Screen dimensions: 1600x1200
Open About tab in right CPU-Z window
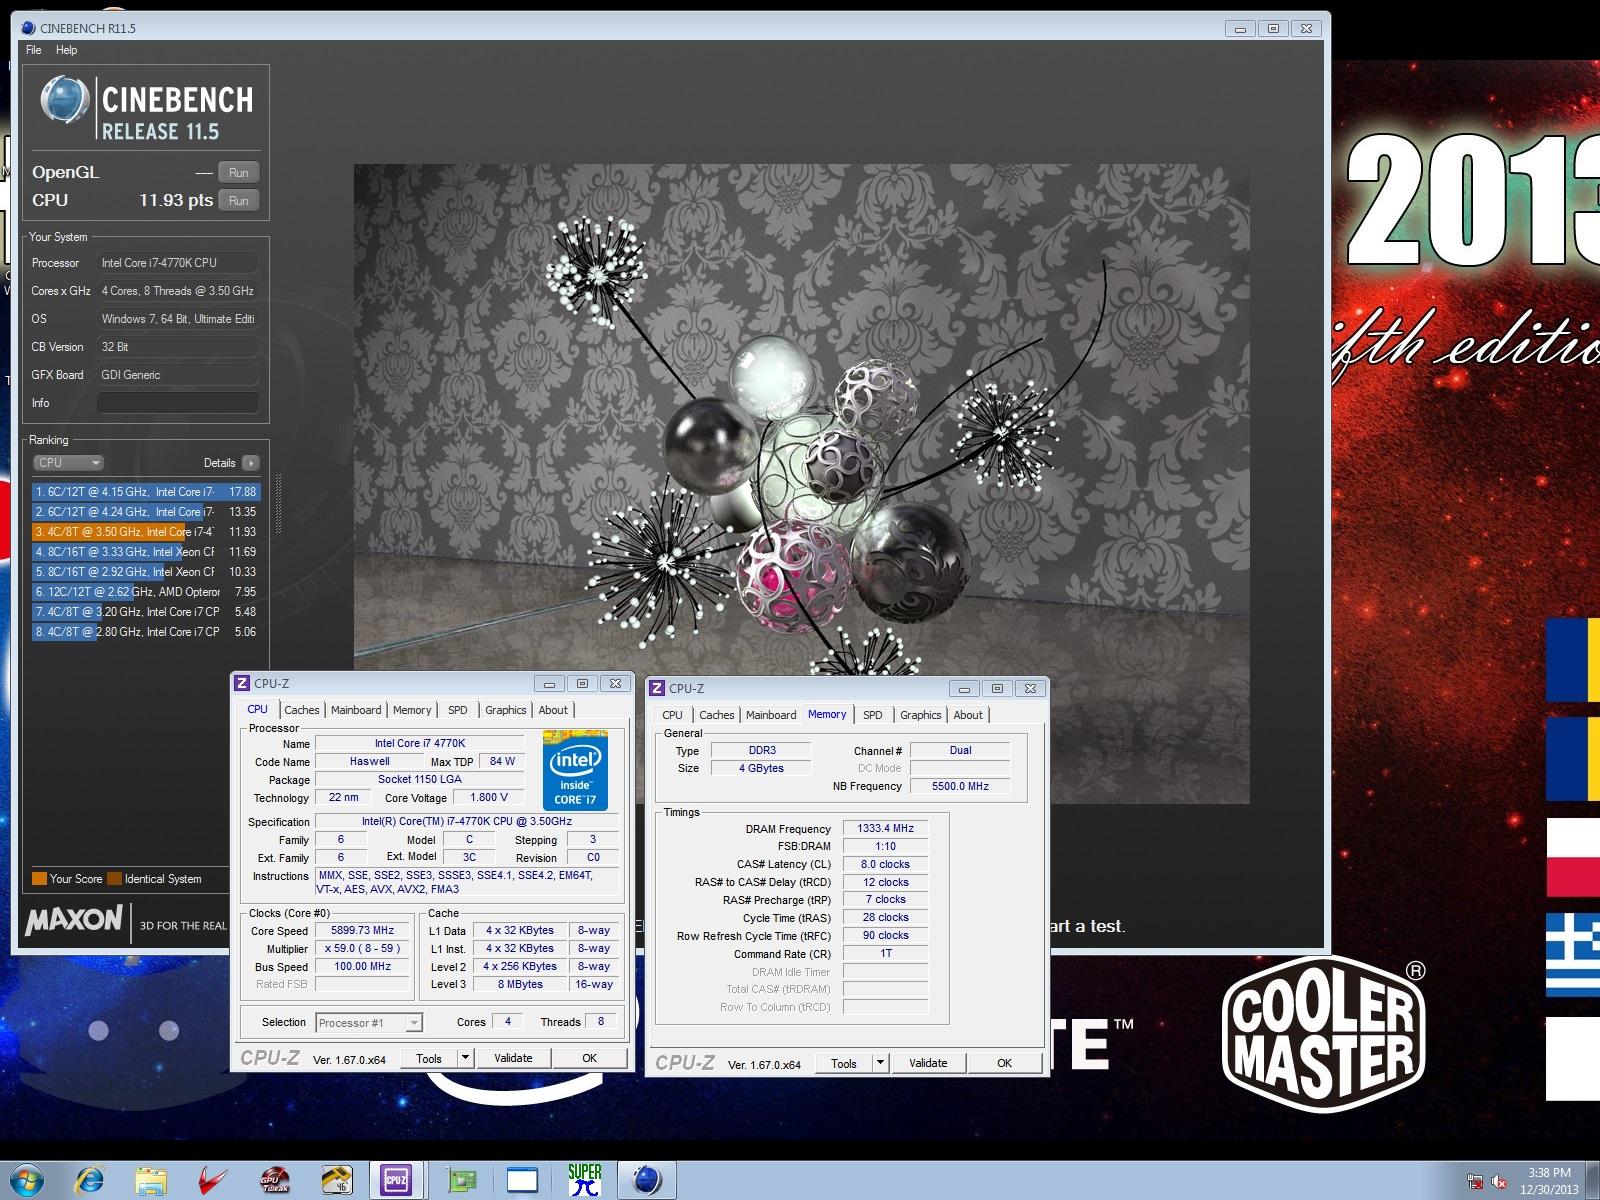[x=968, y=715]
